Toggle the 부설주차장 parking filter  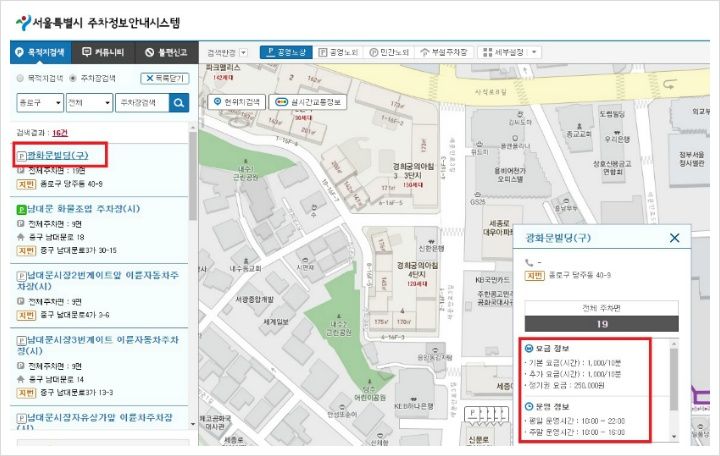tap(444, 52)
